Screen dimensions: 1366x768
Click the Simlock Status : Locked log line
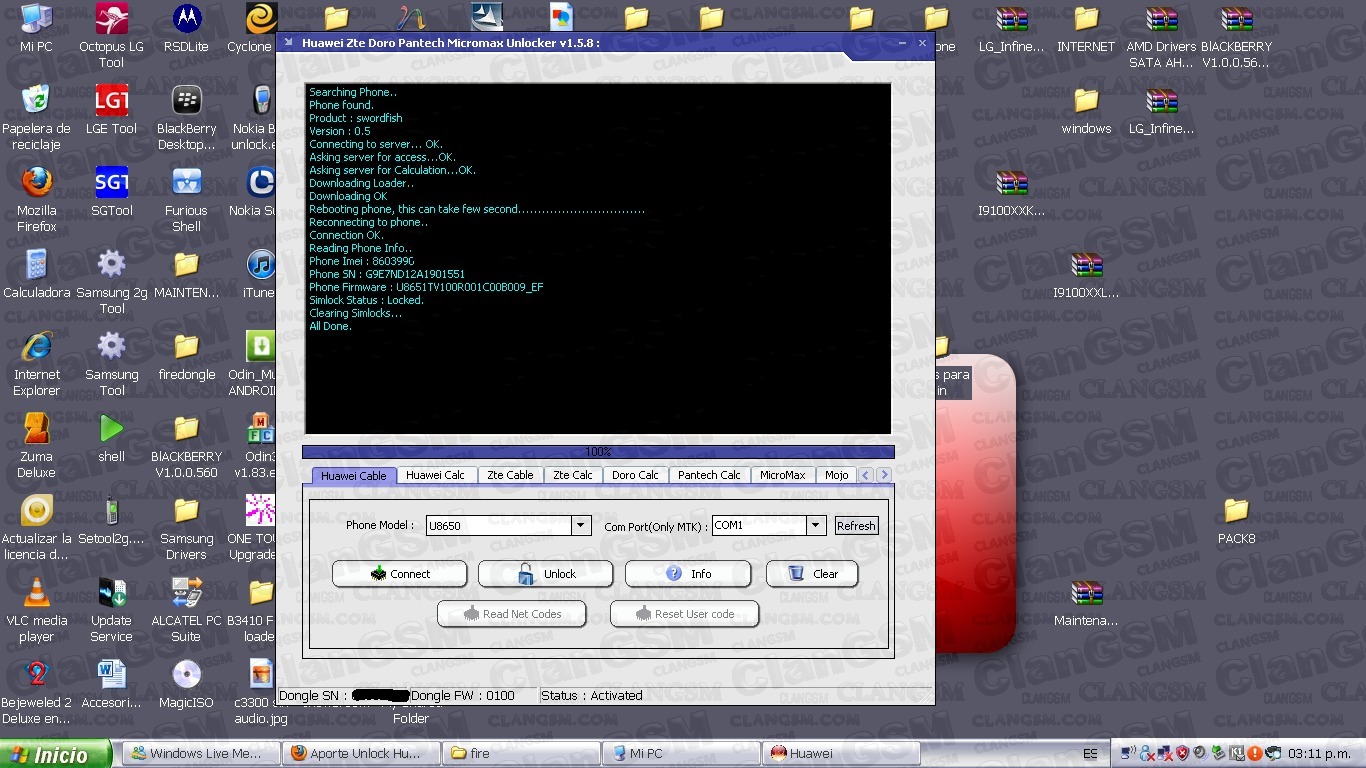coord(366,300)
